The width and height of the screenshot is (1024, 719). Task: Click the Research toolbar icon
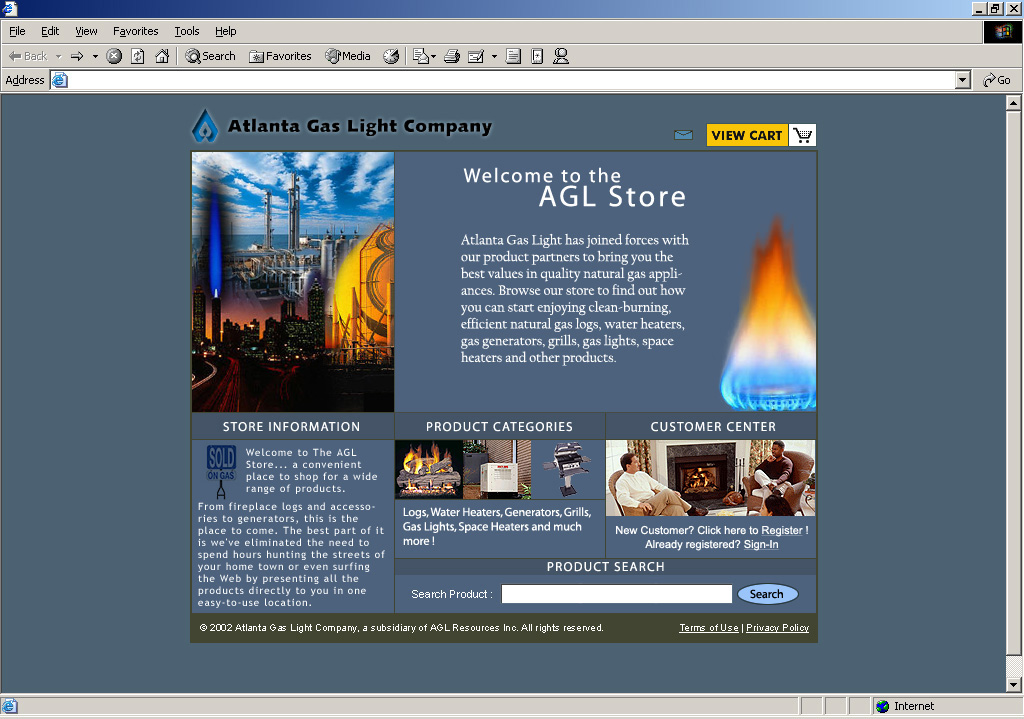tap(537, 56)
